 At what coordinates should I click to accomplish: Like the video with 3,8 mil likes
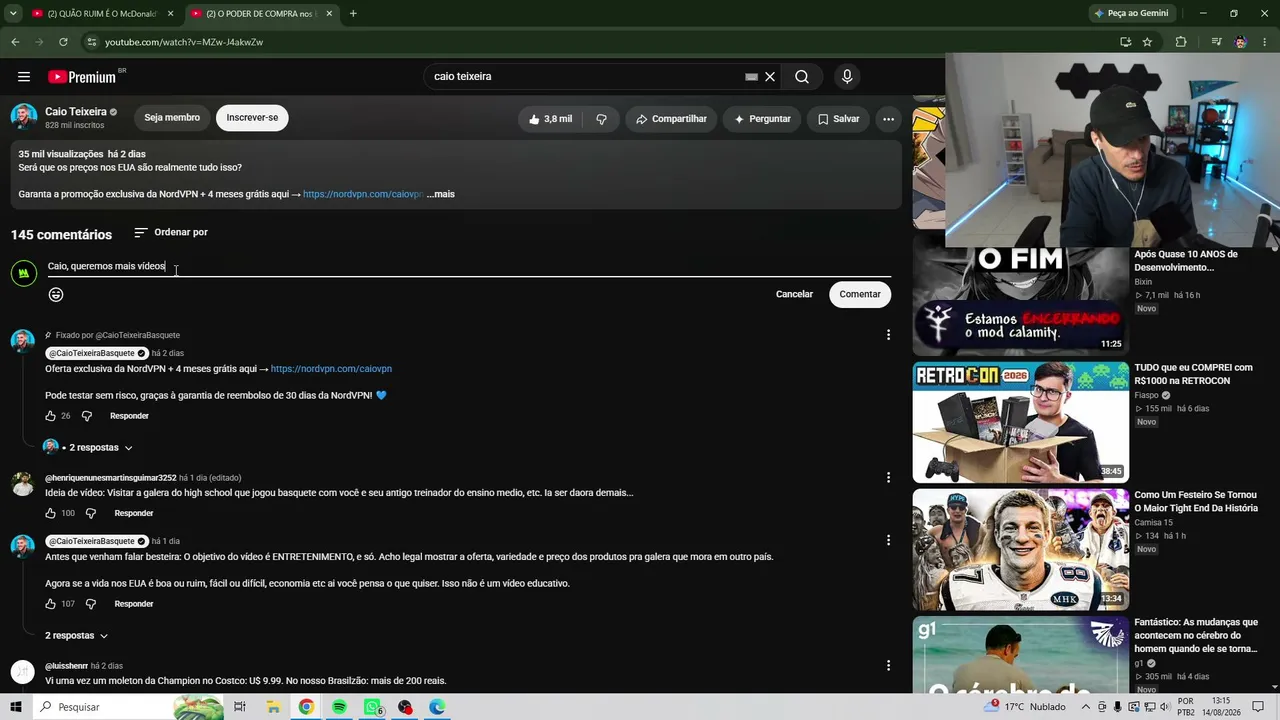click(550, 119)
